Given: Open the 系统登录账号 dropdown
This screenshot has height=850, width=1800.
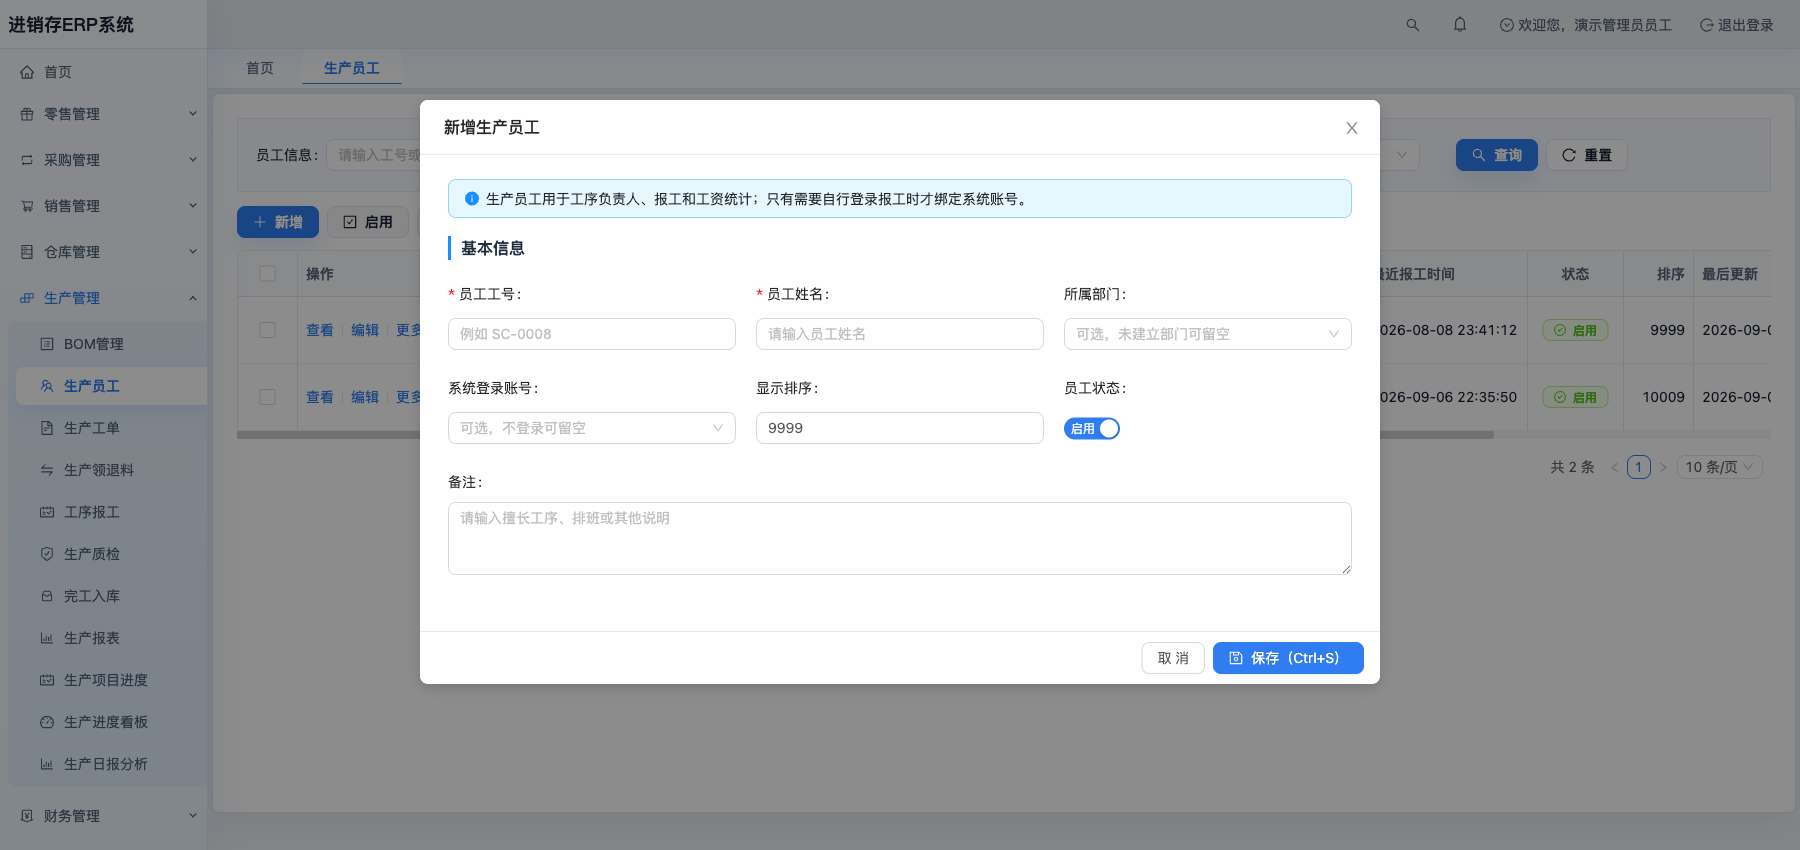Looking at the screenshot, I should [x=592, y=428].
